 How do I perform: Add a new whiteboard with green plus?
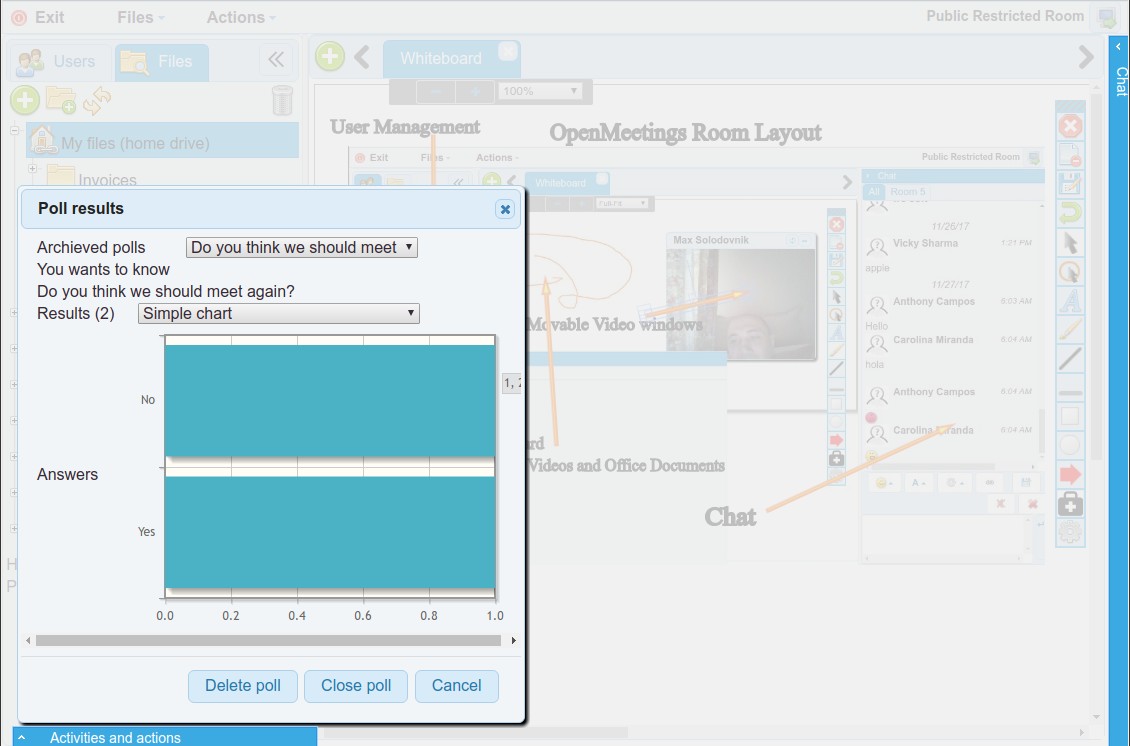coord(330,57)
